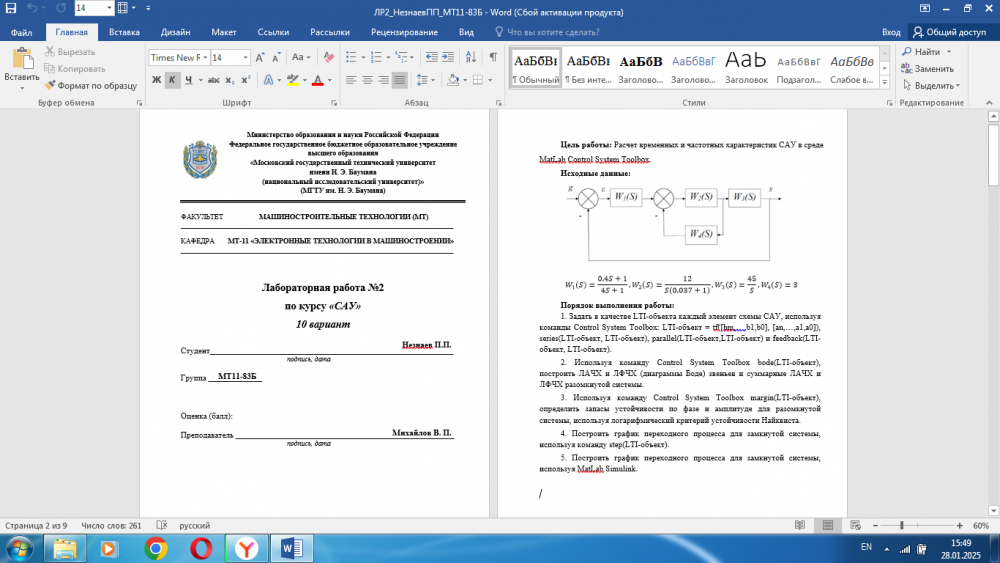
Task: Toggle justified text alignment
Action: (x=400, y=80)
